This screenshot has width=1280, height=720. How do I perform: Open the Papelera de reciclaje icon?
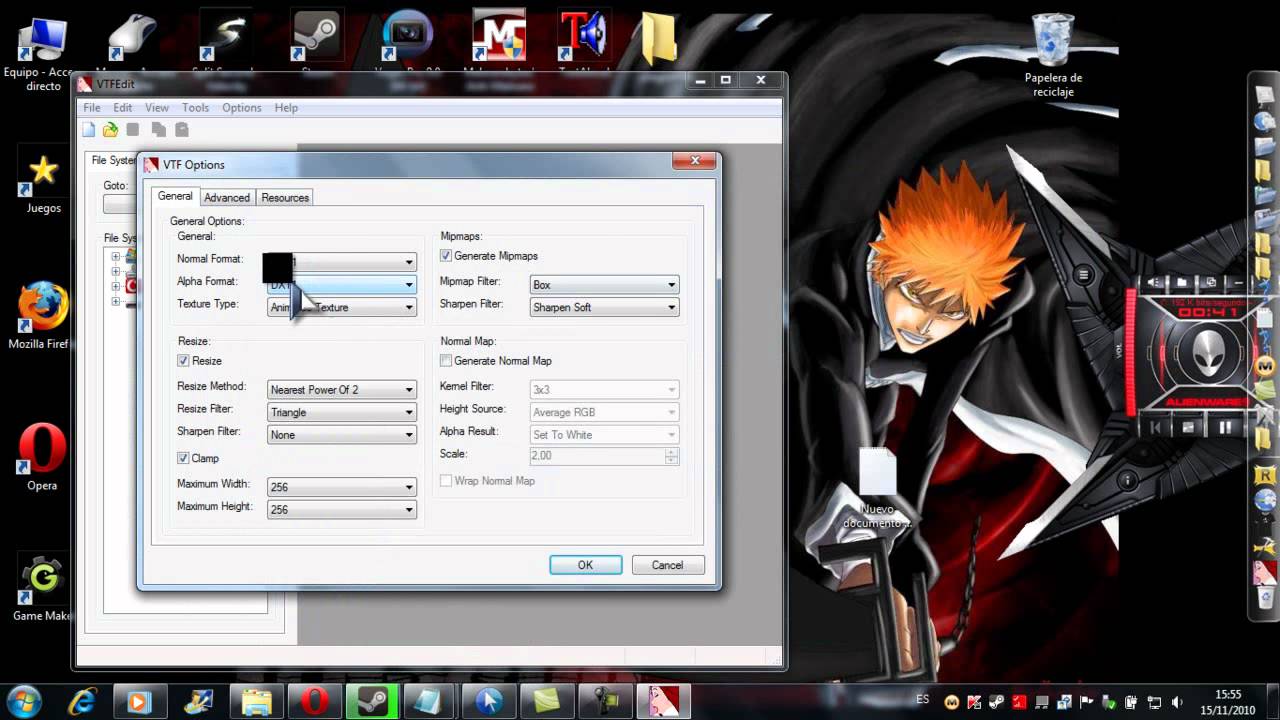point(1053,53)
